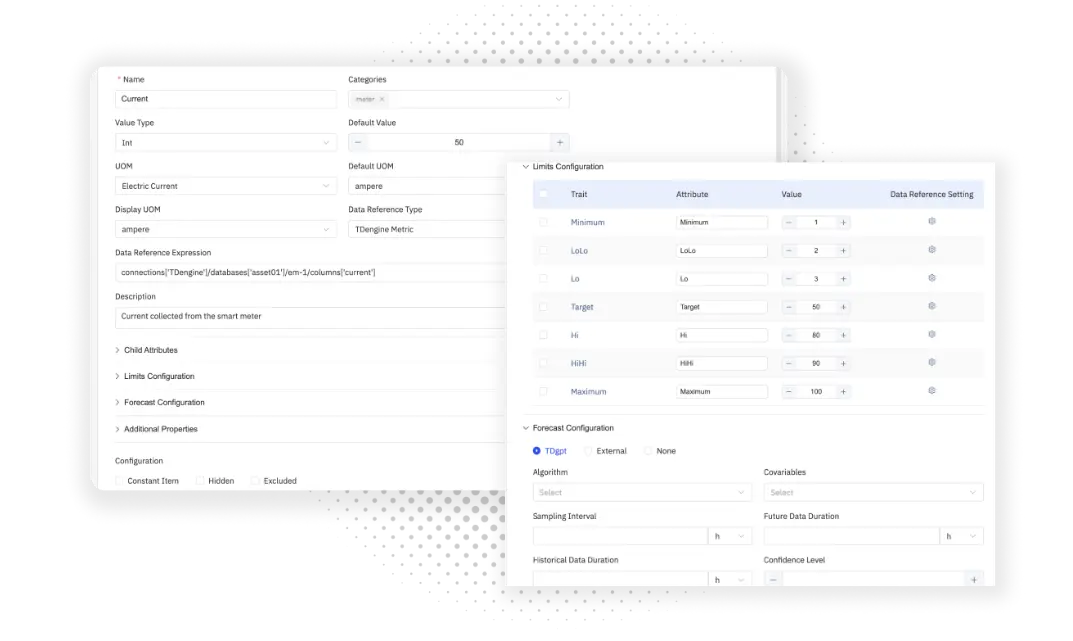Select the None forecast radio option
This screenshot has height=641, width=1073.
tap(648, 451)
